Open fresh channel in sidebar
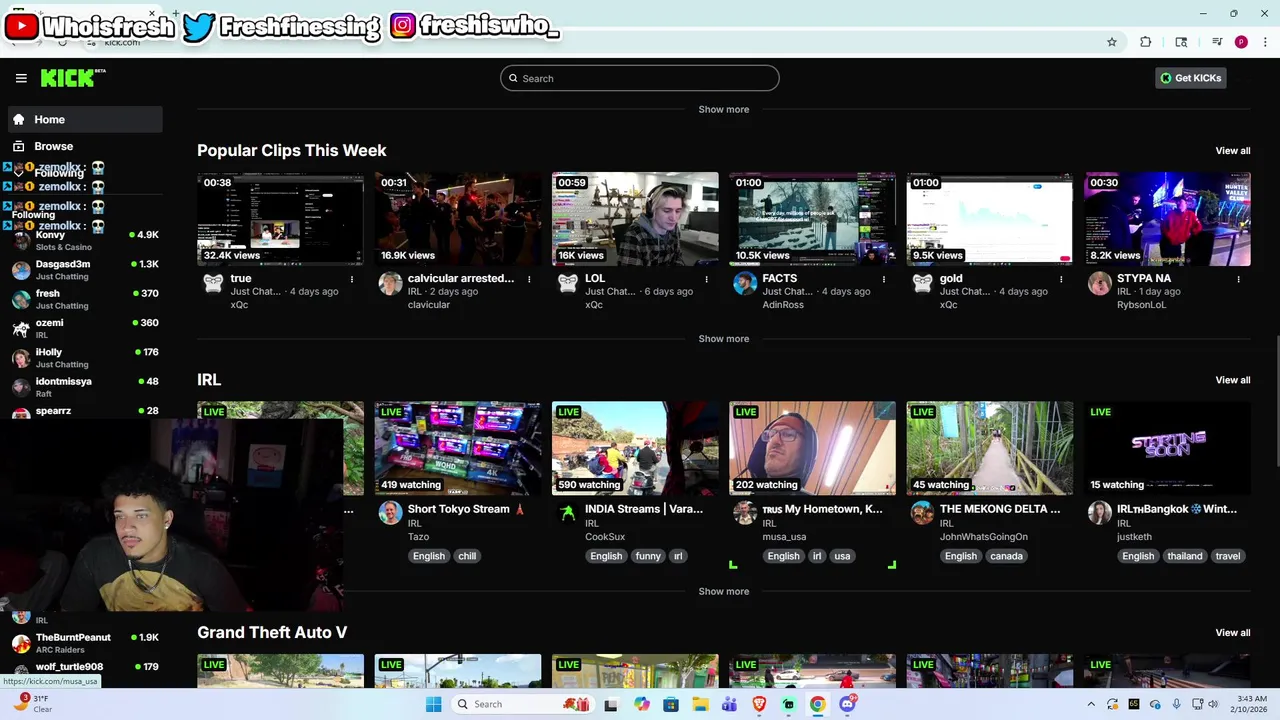 click(x=85, y=299)
